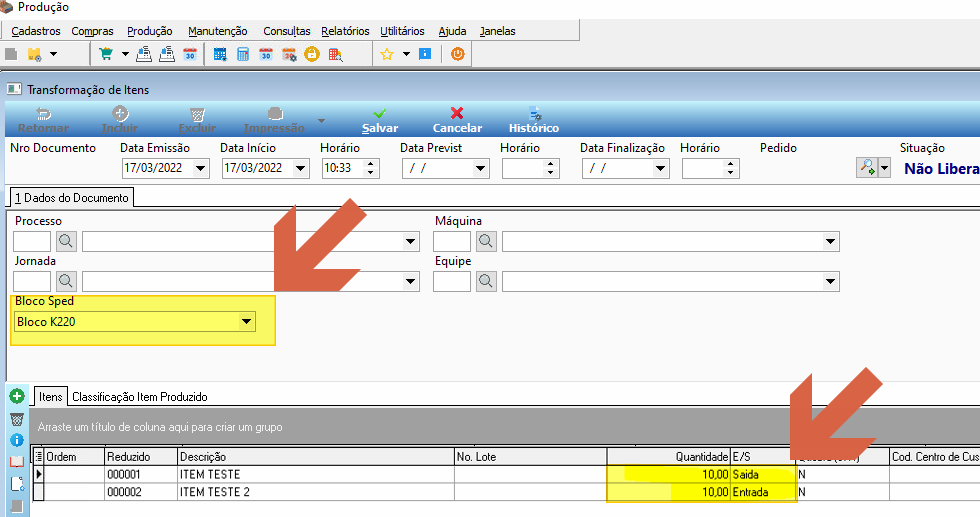
Task: Click the blue info circle icon beside grid
Action: pos(17,441)
